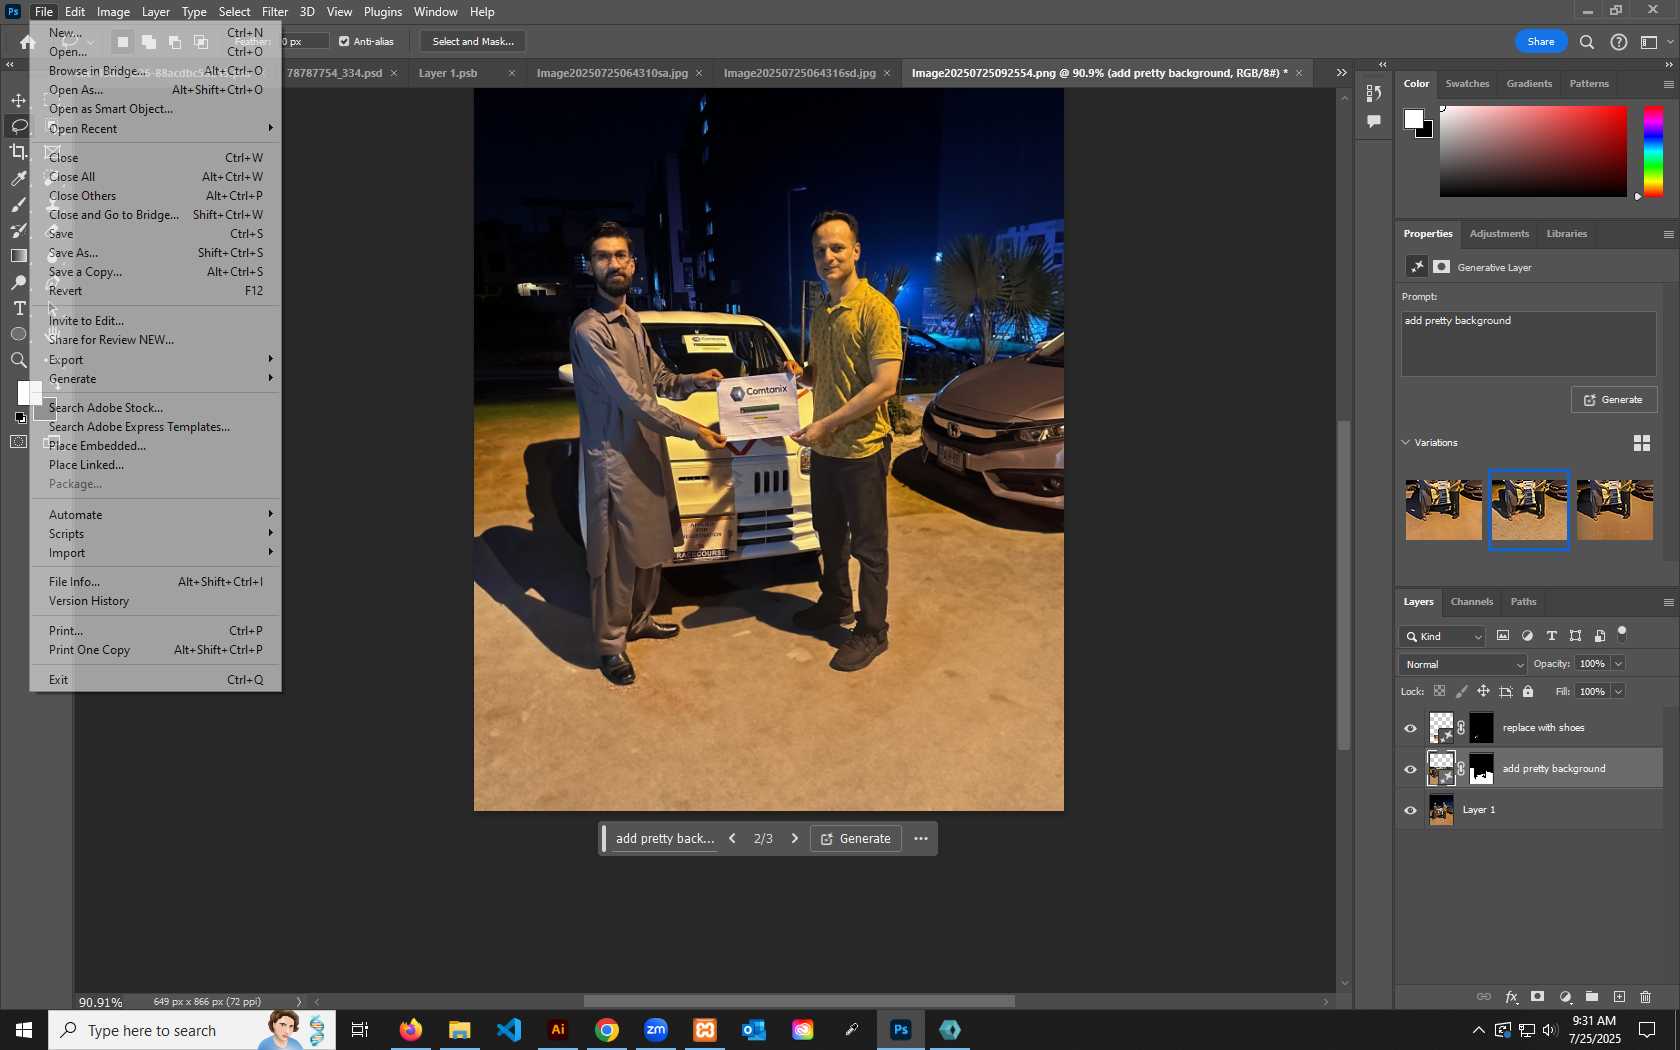Select the Brush tool
Viewport: 1680px width, 1050px height.
pyautogui.click(x=18, y=204)
